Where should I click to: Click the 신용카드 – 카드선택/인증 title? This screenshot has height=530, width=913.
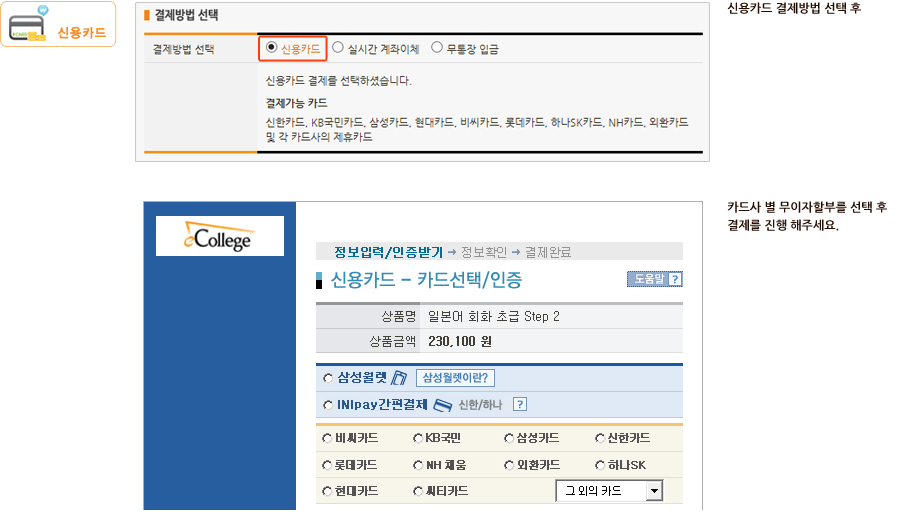pyautogui.click(x=426, y=280)
